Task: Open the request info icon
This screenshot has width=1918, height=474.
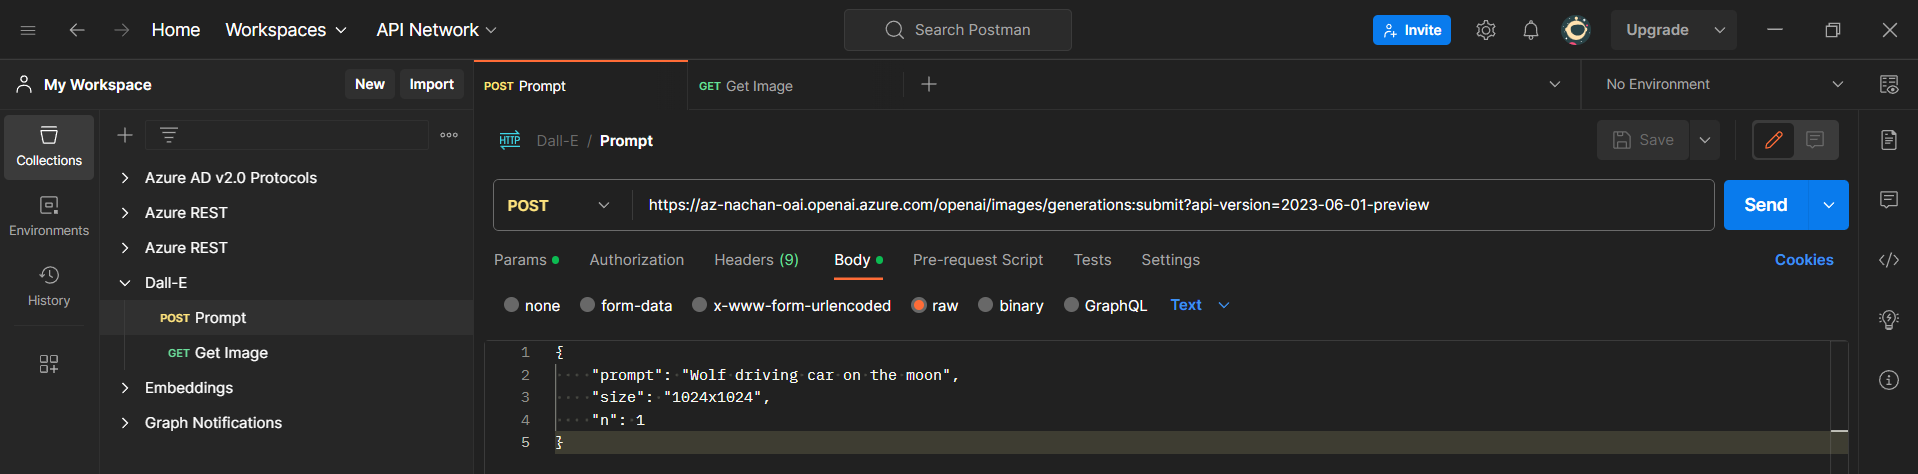Action: 1888,380
